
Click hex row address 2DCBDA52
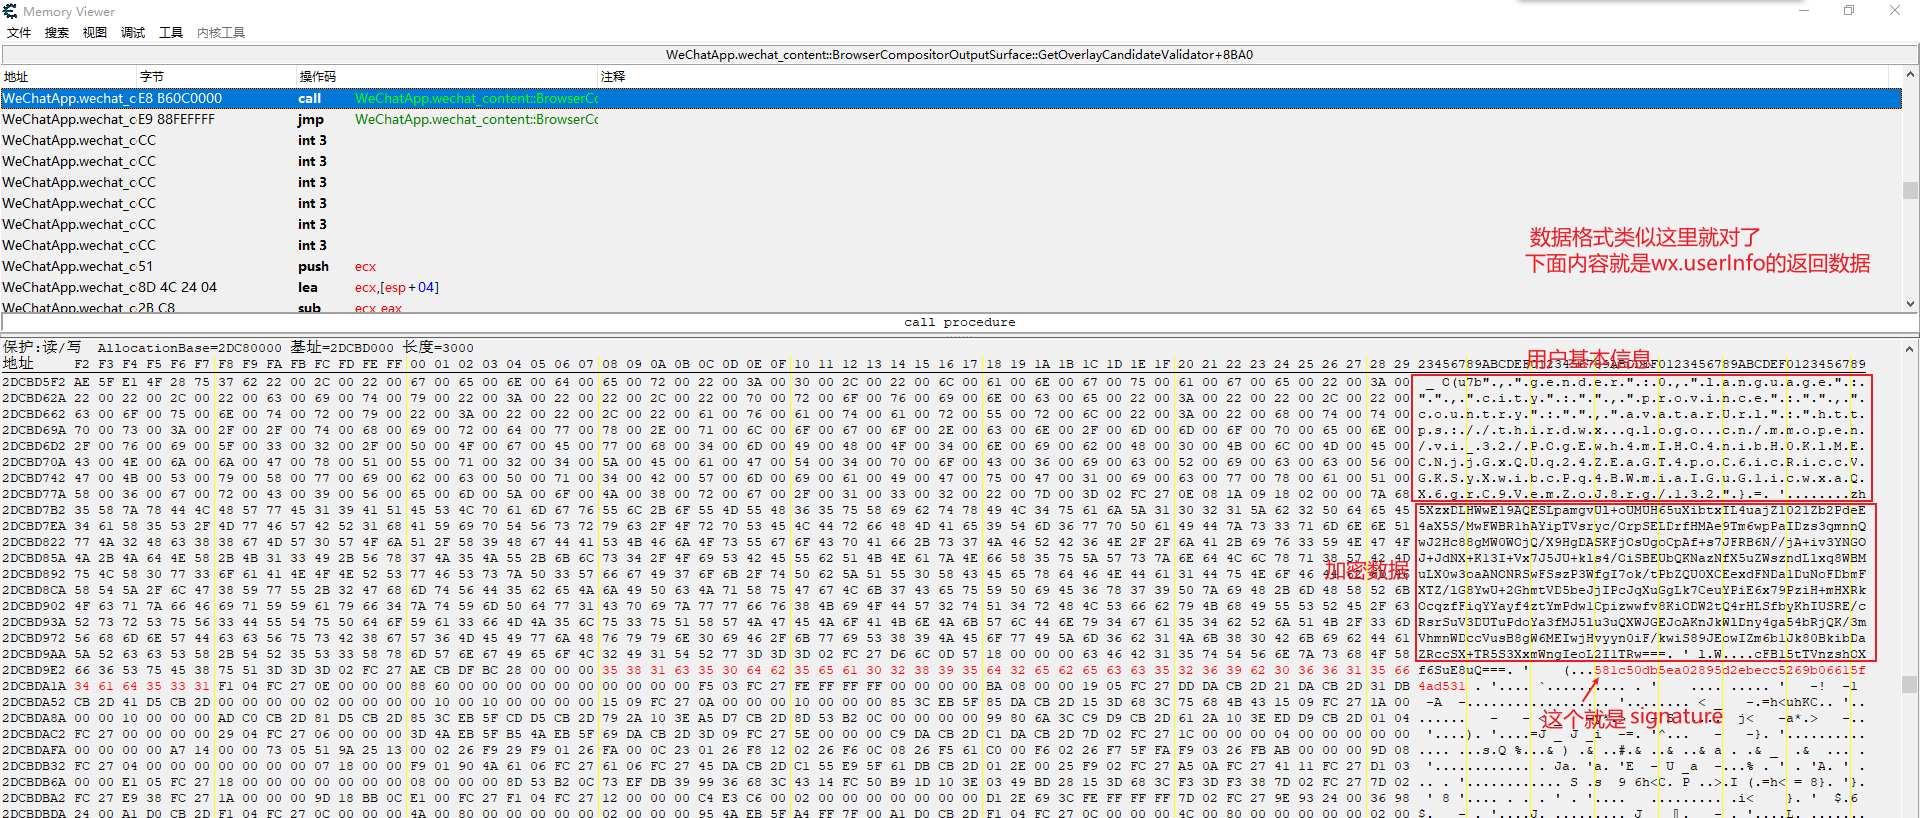[x=34, y=702]
